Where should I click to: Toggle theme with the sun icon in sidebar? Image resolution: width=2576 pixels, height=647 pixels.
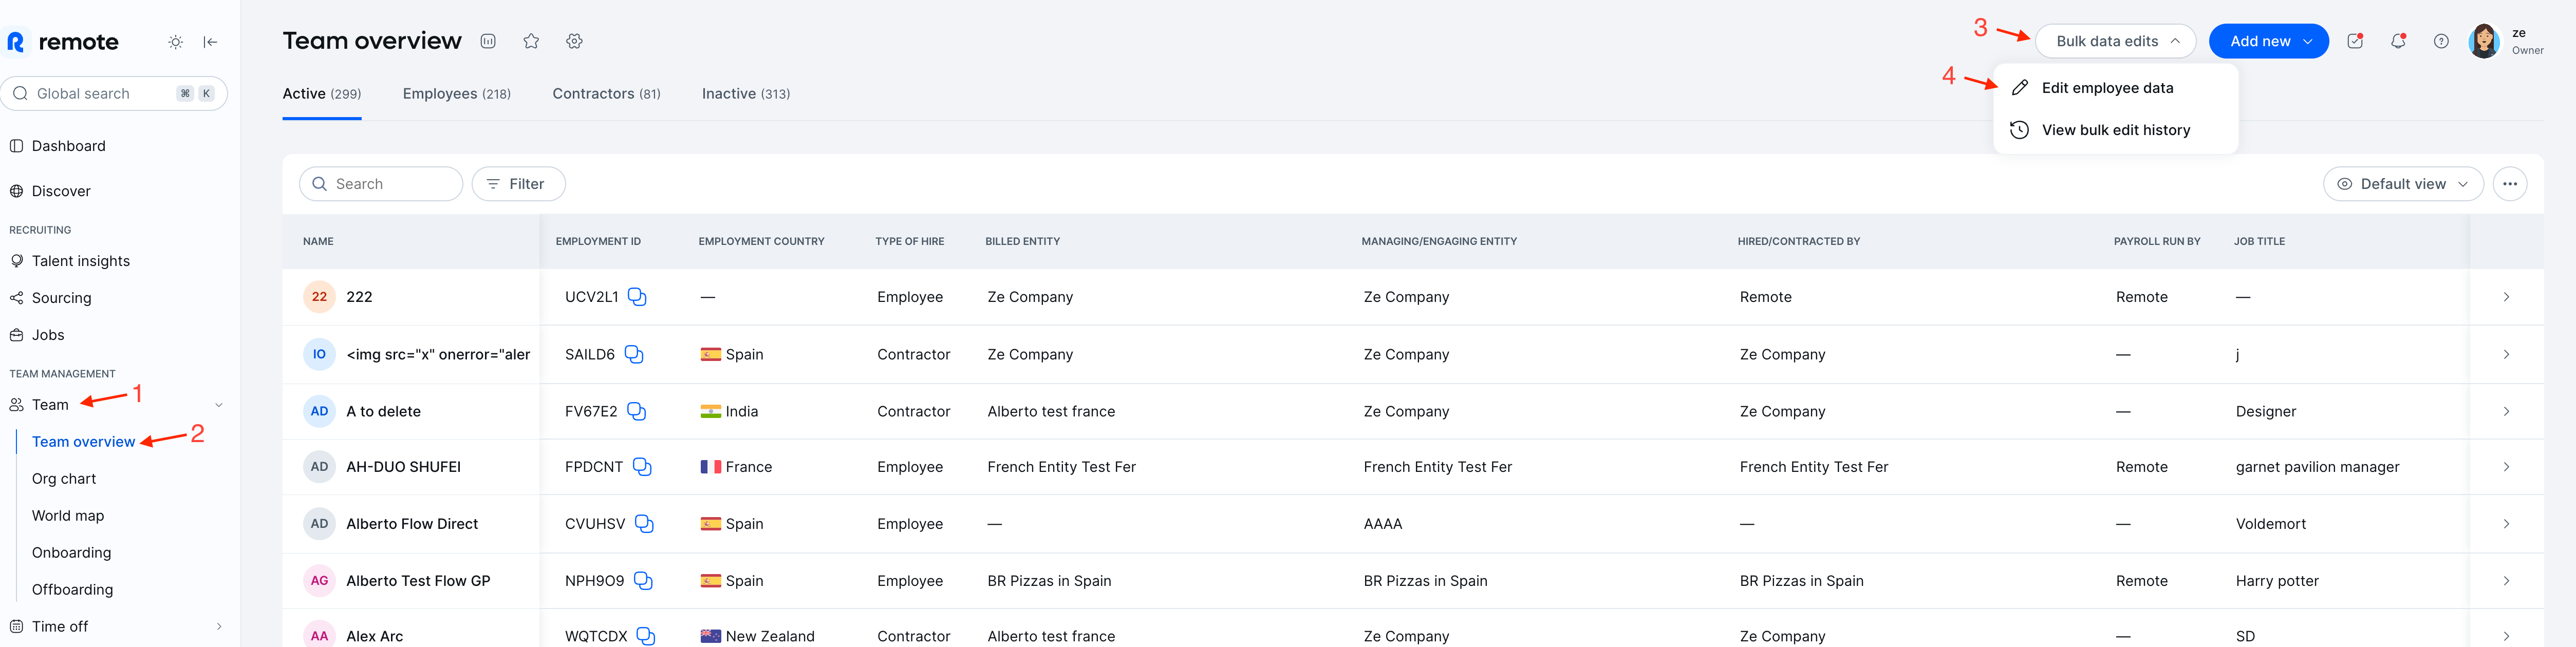pyautogui.click(x=175, y=42)
